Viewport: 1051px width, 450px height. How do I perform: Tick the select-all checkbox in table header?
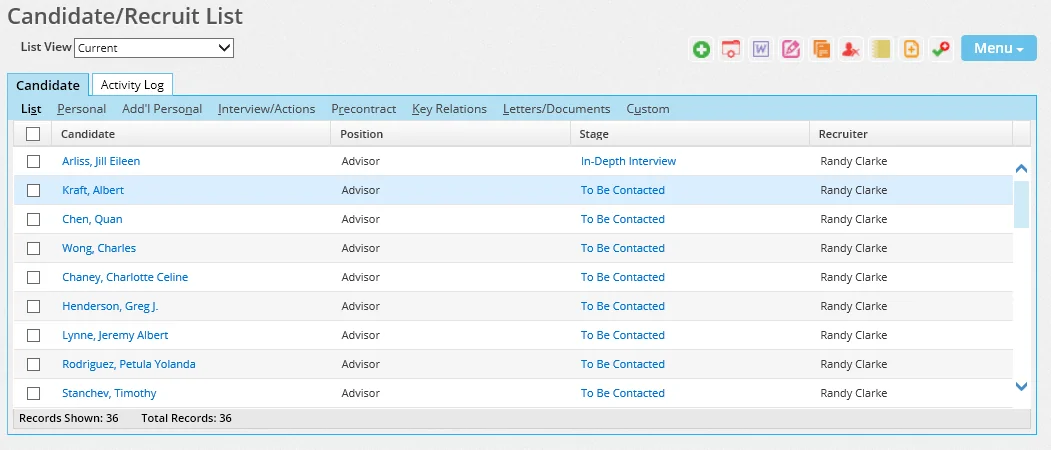click(x=33, y=134)
